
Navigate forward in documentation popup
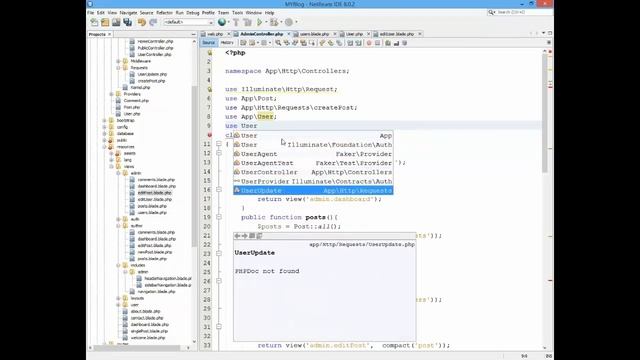[244, 236]
